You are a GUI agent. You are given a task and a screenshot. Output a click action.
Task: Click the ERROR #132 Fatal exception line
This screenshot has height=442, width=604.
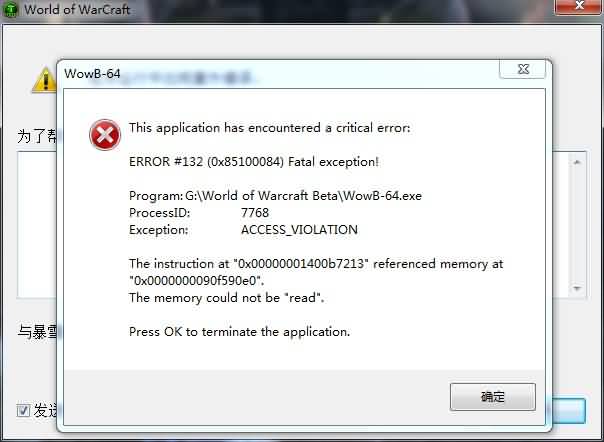coord(254,162)
